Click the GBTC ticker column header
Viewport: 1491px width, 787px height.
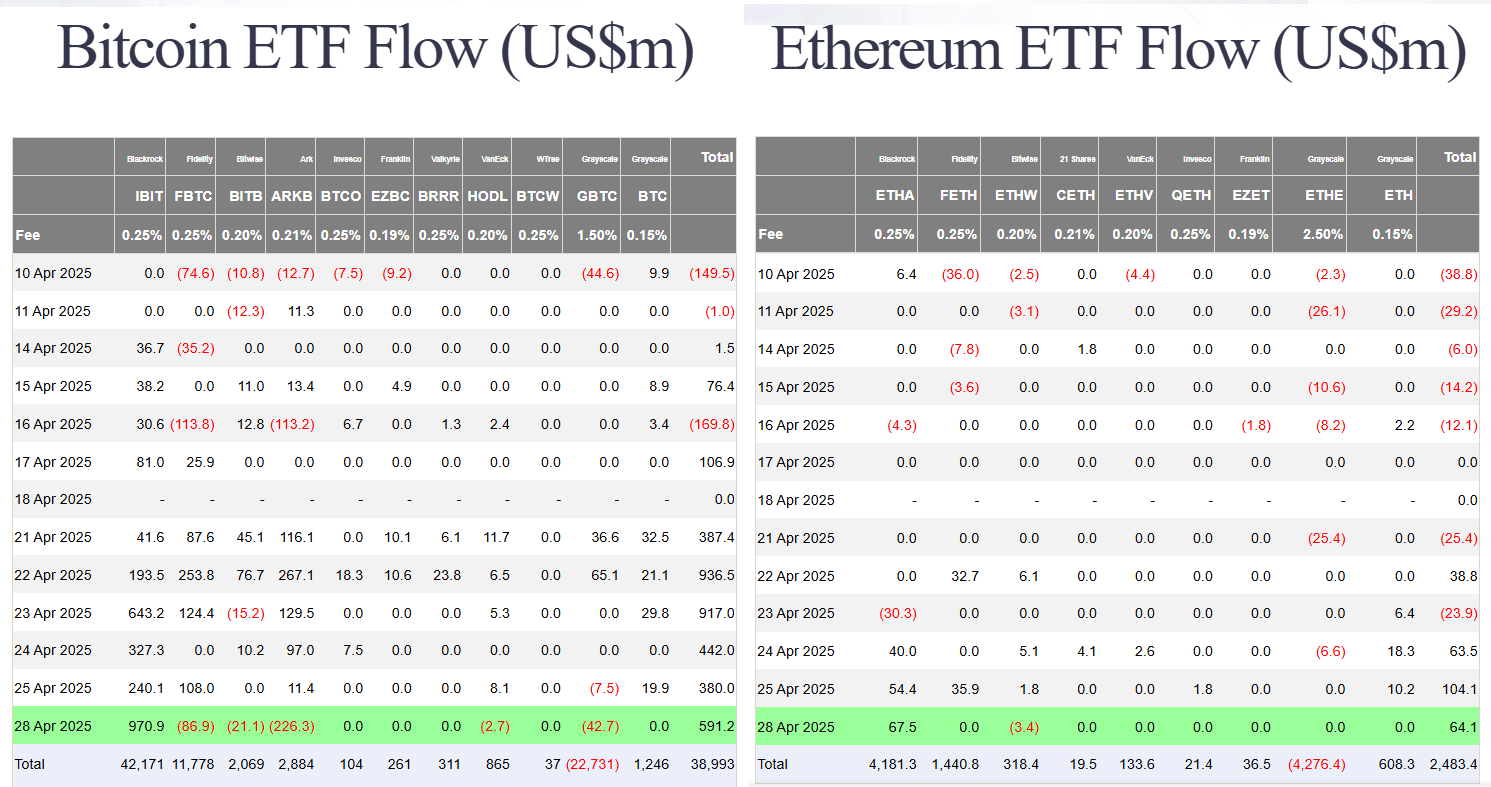click(x=596, y=196)
